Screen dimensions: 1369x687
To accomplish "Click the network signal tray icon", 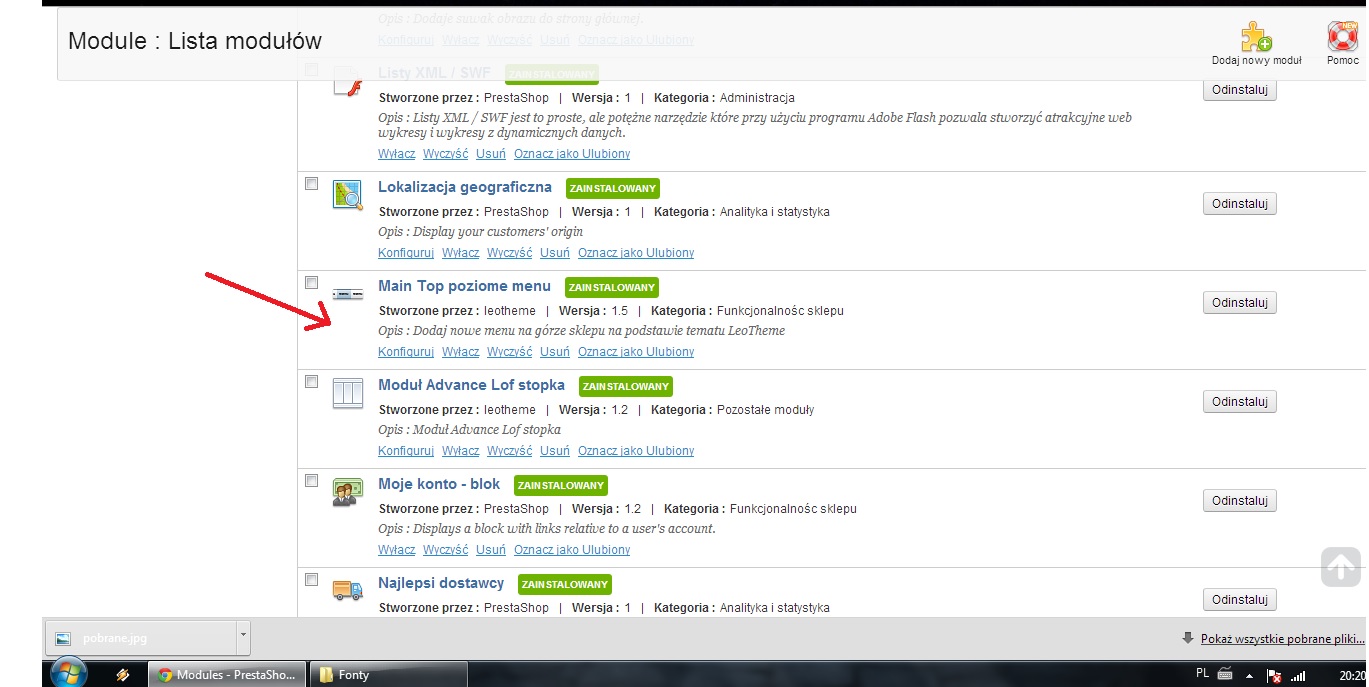I will (x=1298, y=675).
